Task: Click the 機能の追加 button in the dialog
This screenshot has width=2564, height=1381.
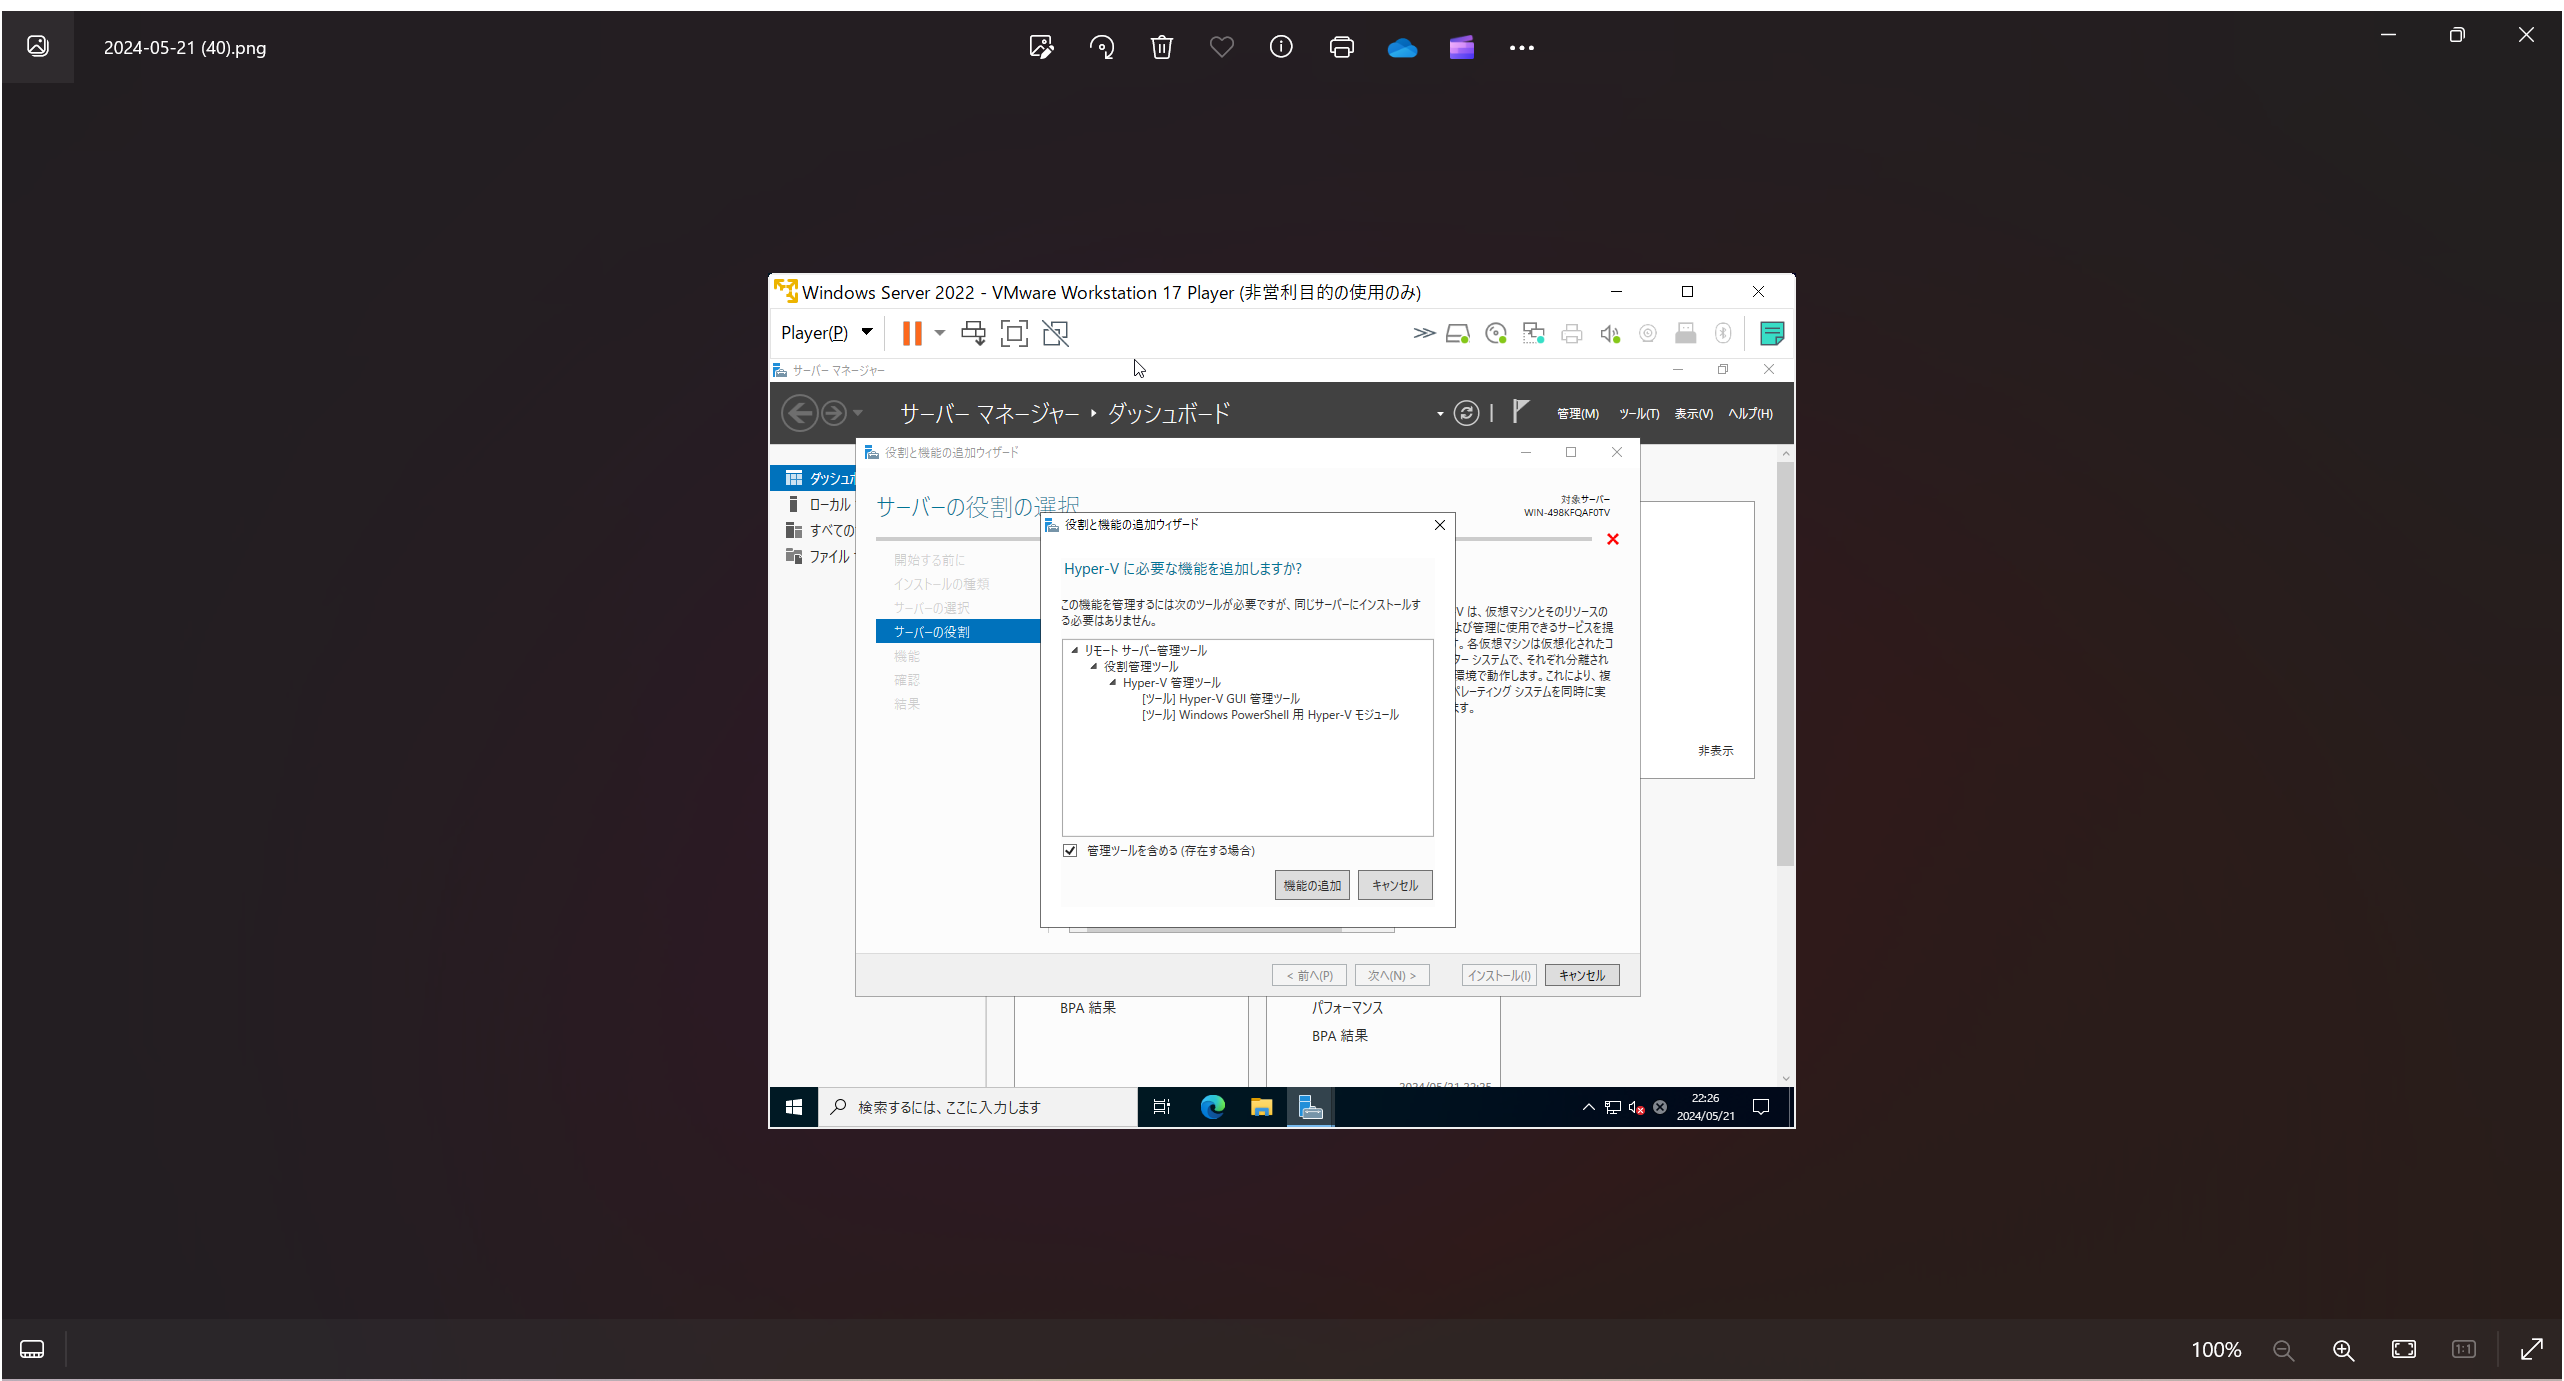Action: tap(1311, 885)
